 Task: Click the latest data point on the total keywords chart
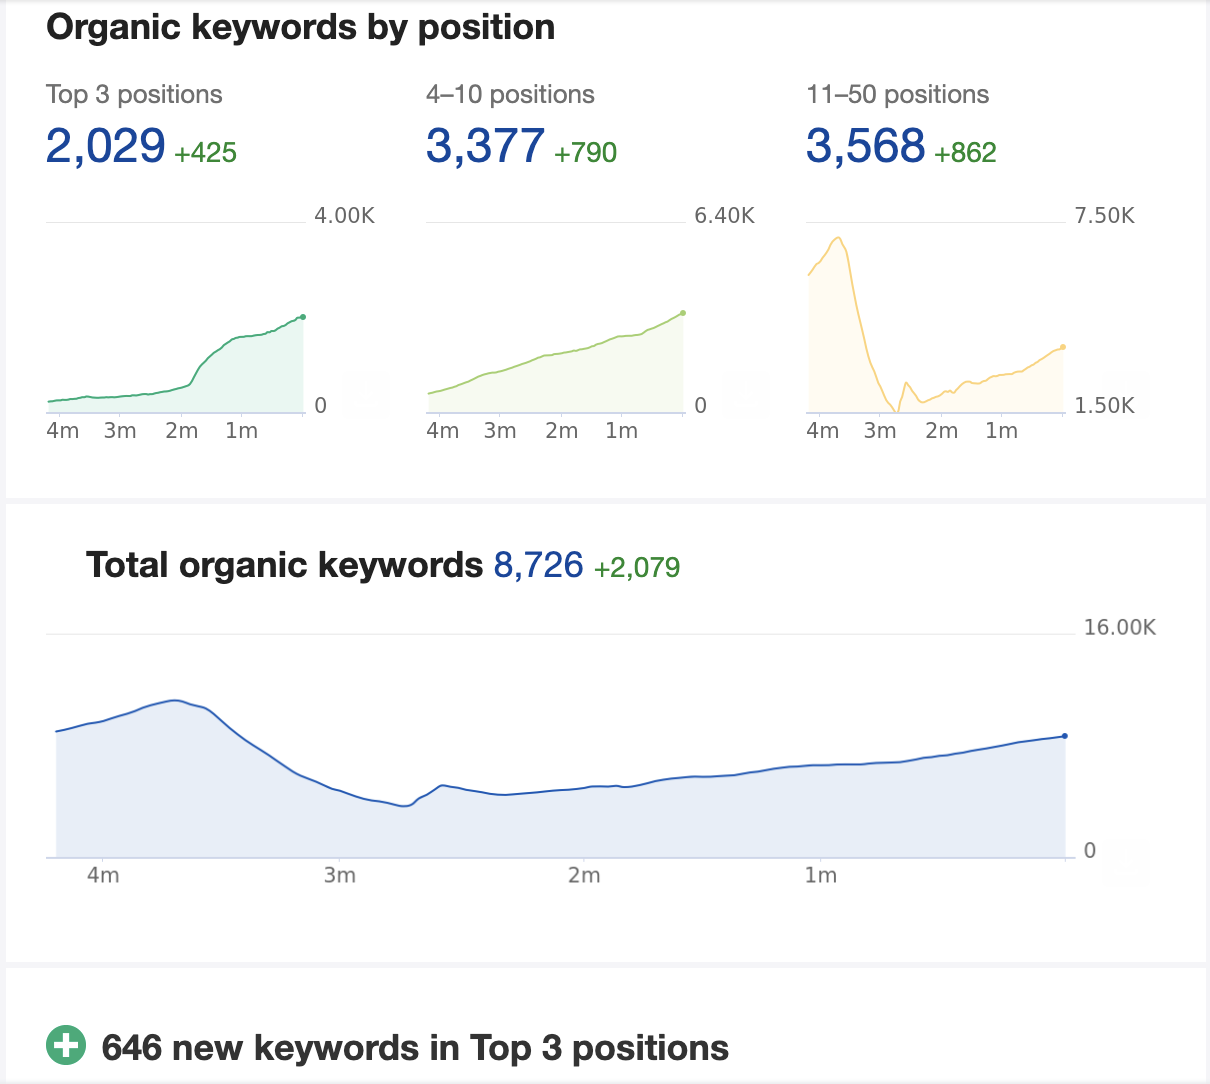pos(1064,734)
